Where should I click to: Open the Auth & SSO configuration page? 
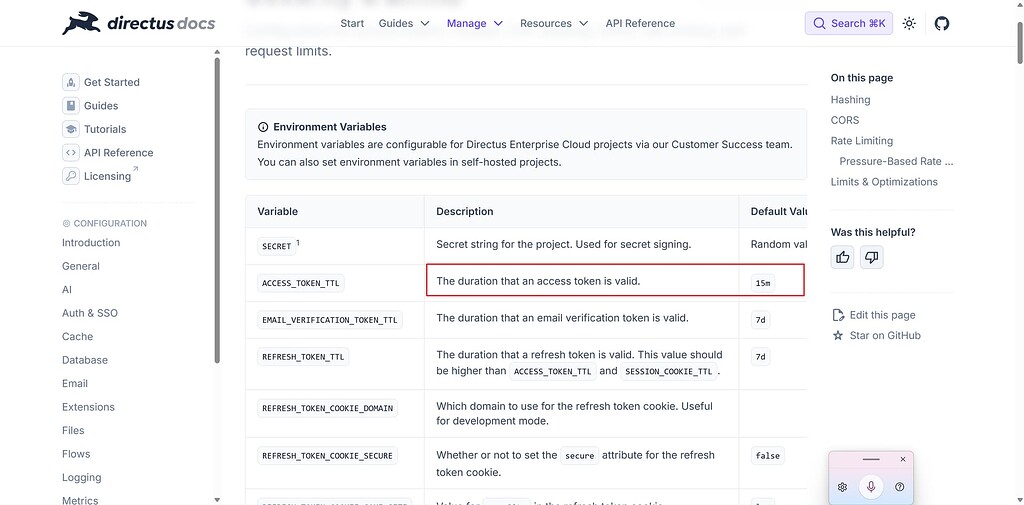[90, 313]
